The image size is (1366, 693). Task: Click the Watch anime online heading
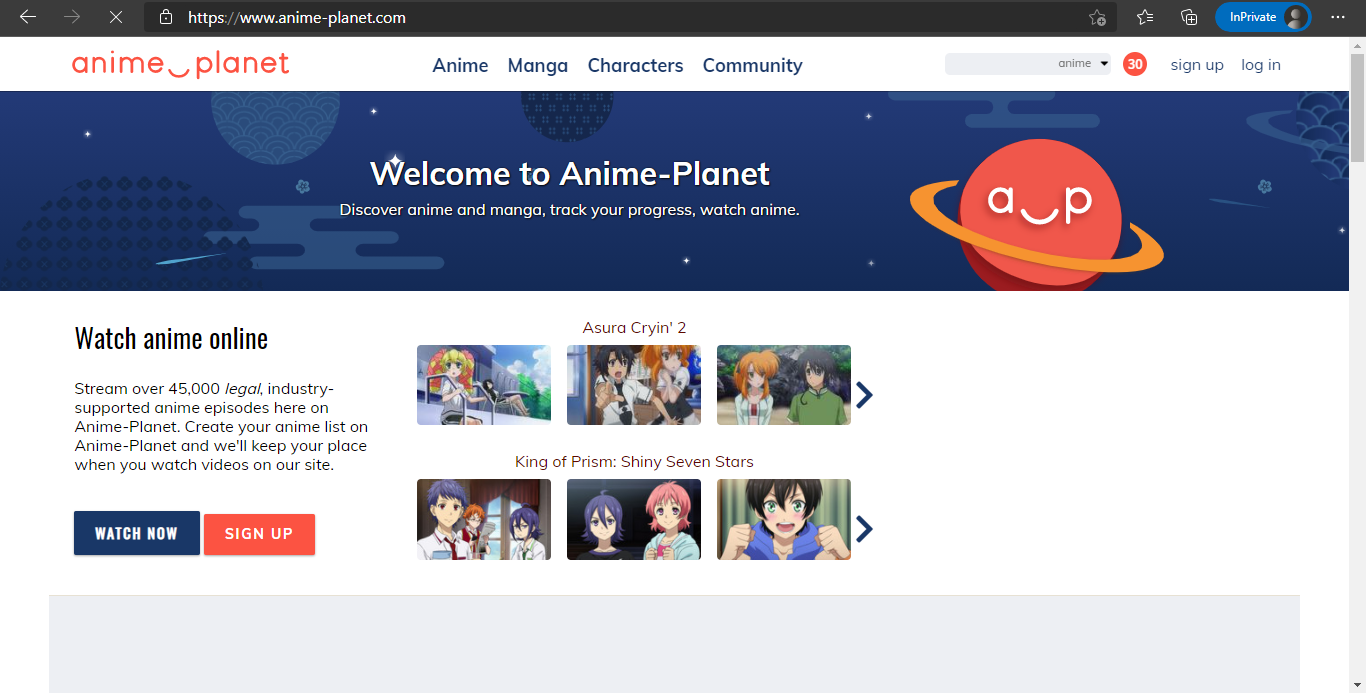pos(171,339)
